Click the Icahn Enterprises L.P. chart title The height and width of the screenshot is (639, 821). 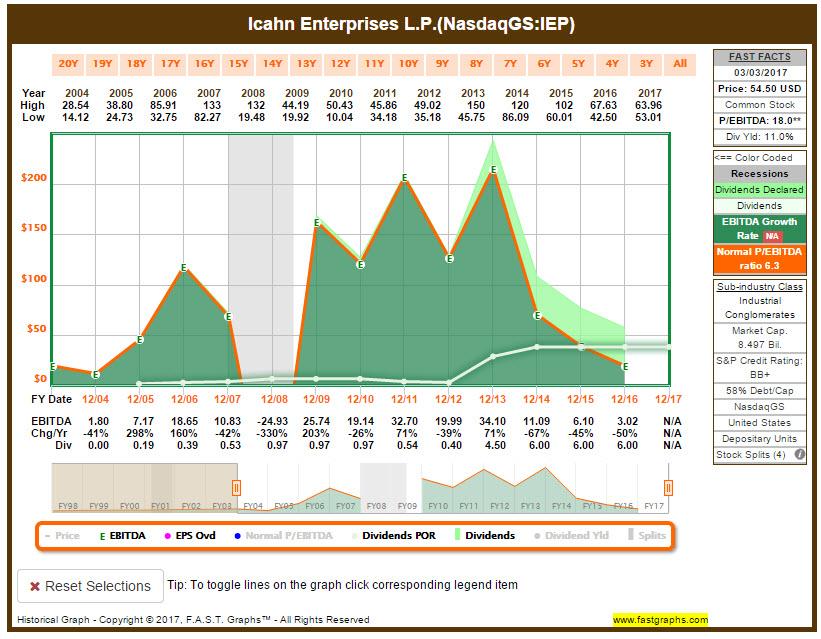point(411,24)
